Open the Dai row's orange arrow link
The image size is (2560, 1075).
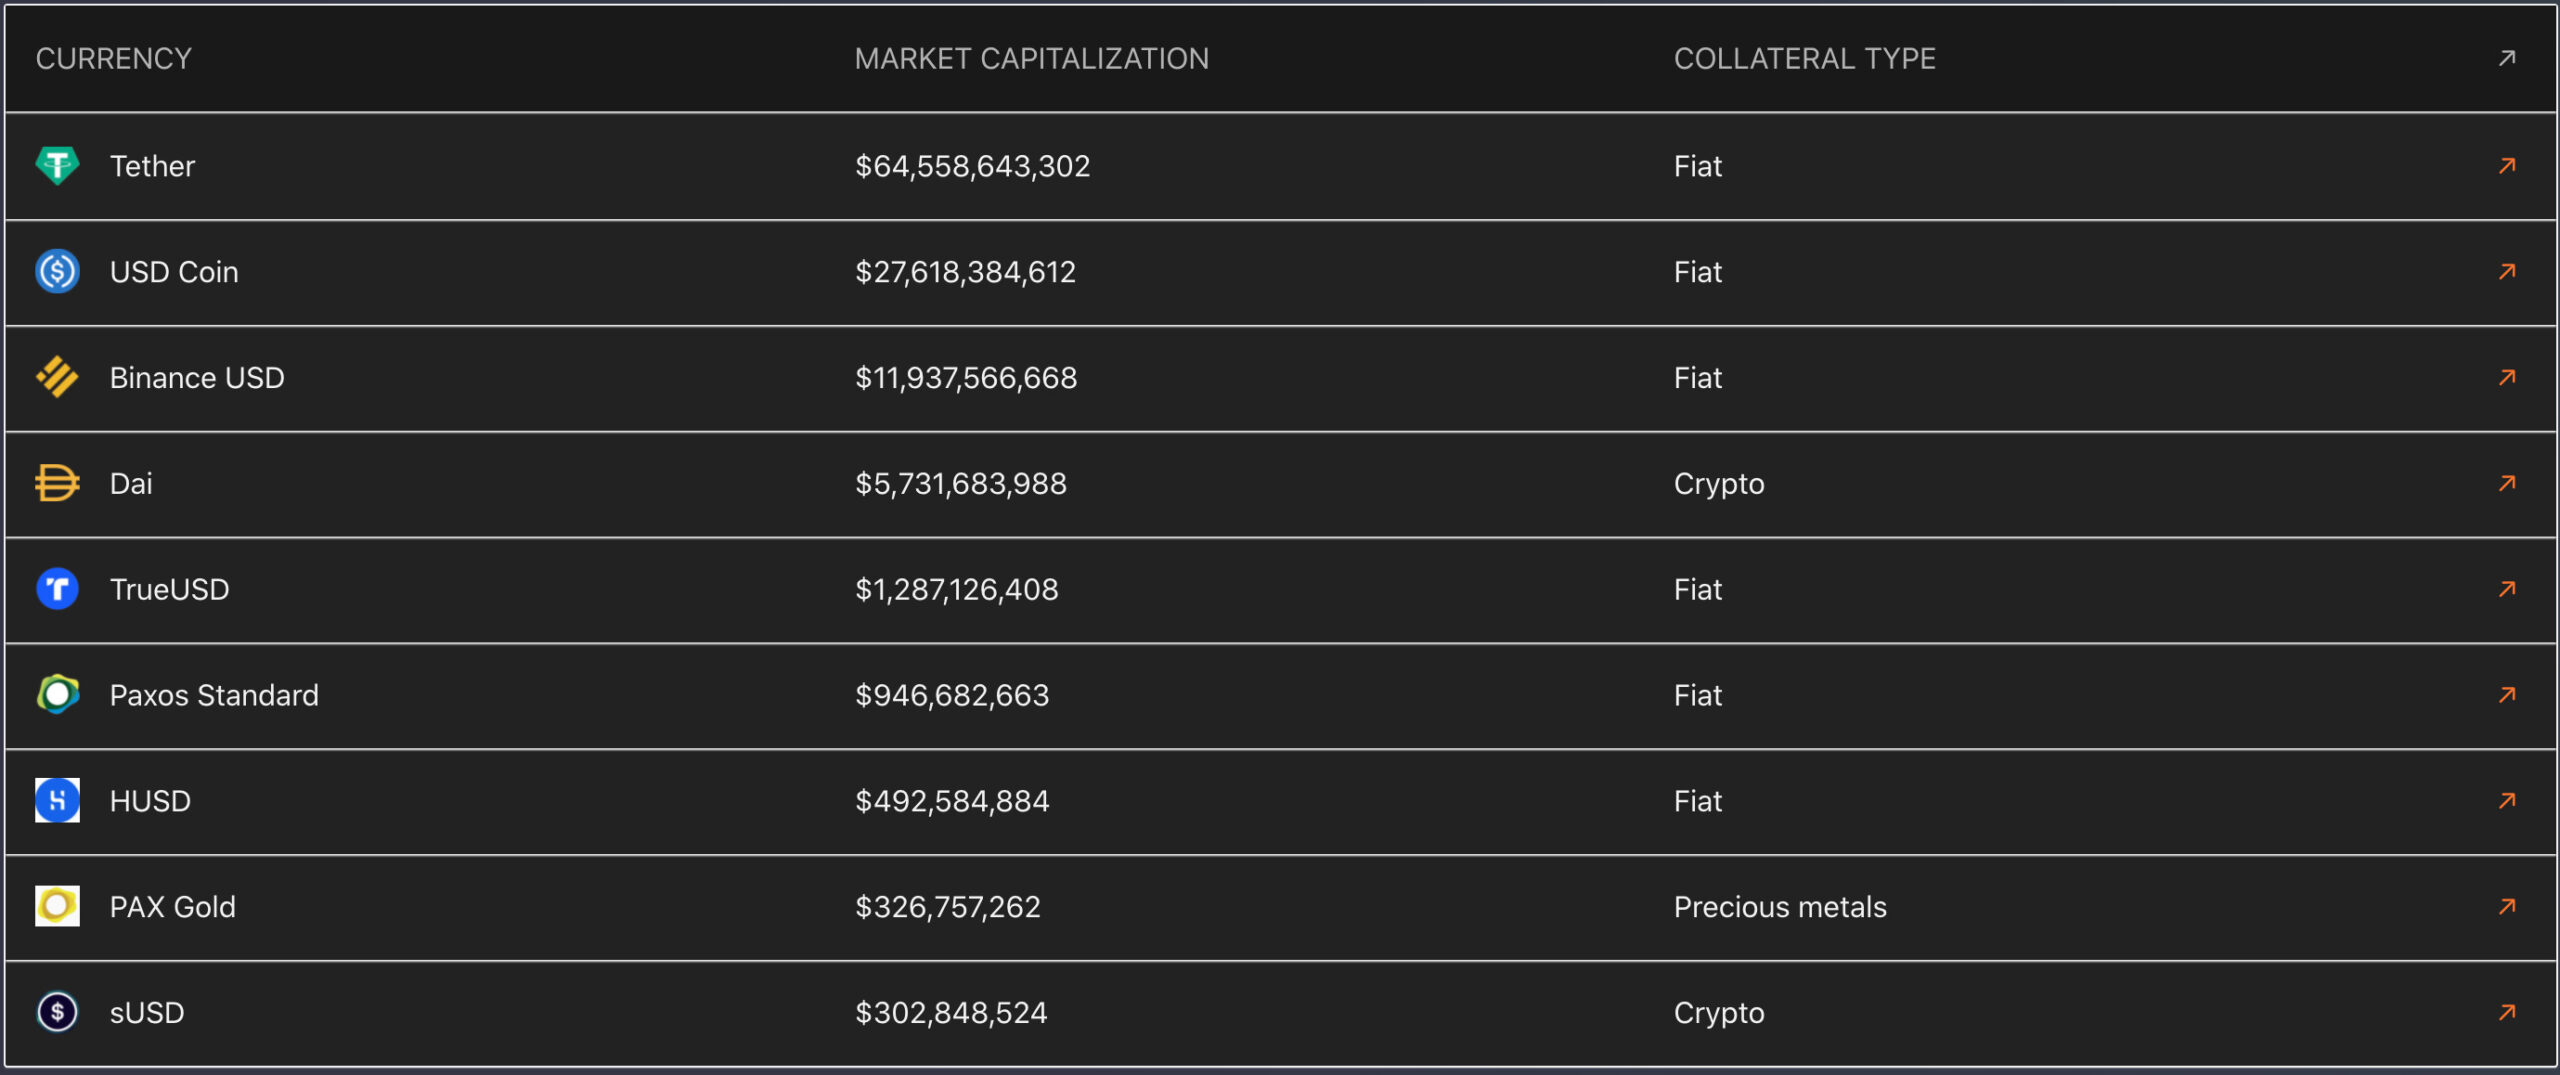click(2506, 483)
